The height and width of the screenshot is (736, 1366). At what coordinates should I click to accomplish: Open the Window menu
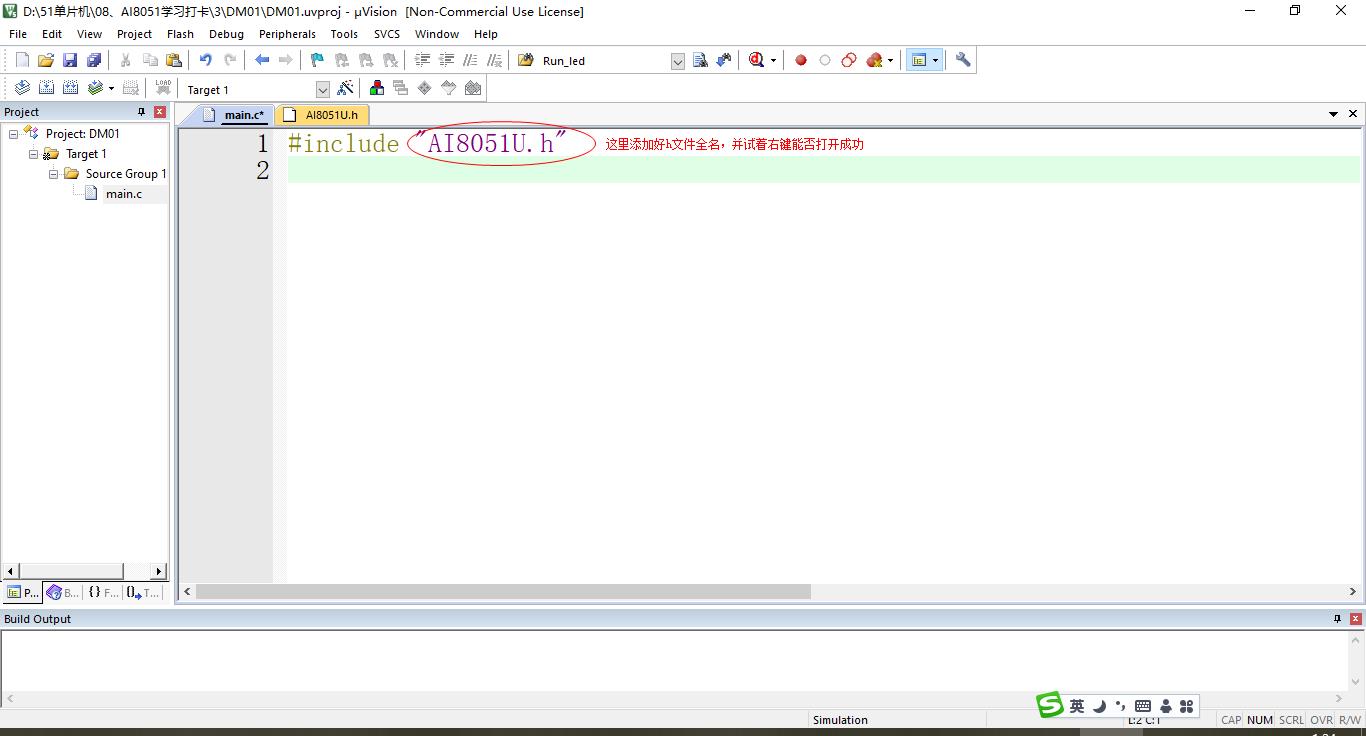[x=437, y=34]
